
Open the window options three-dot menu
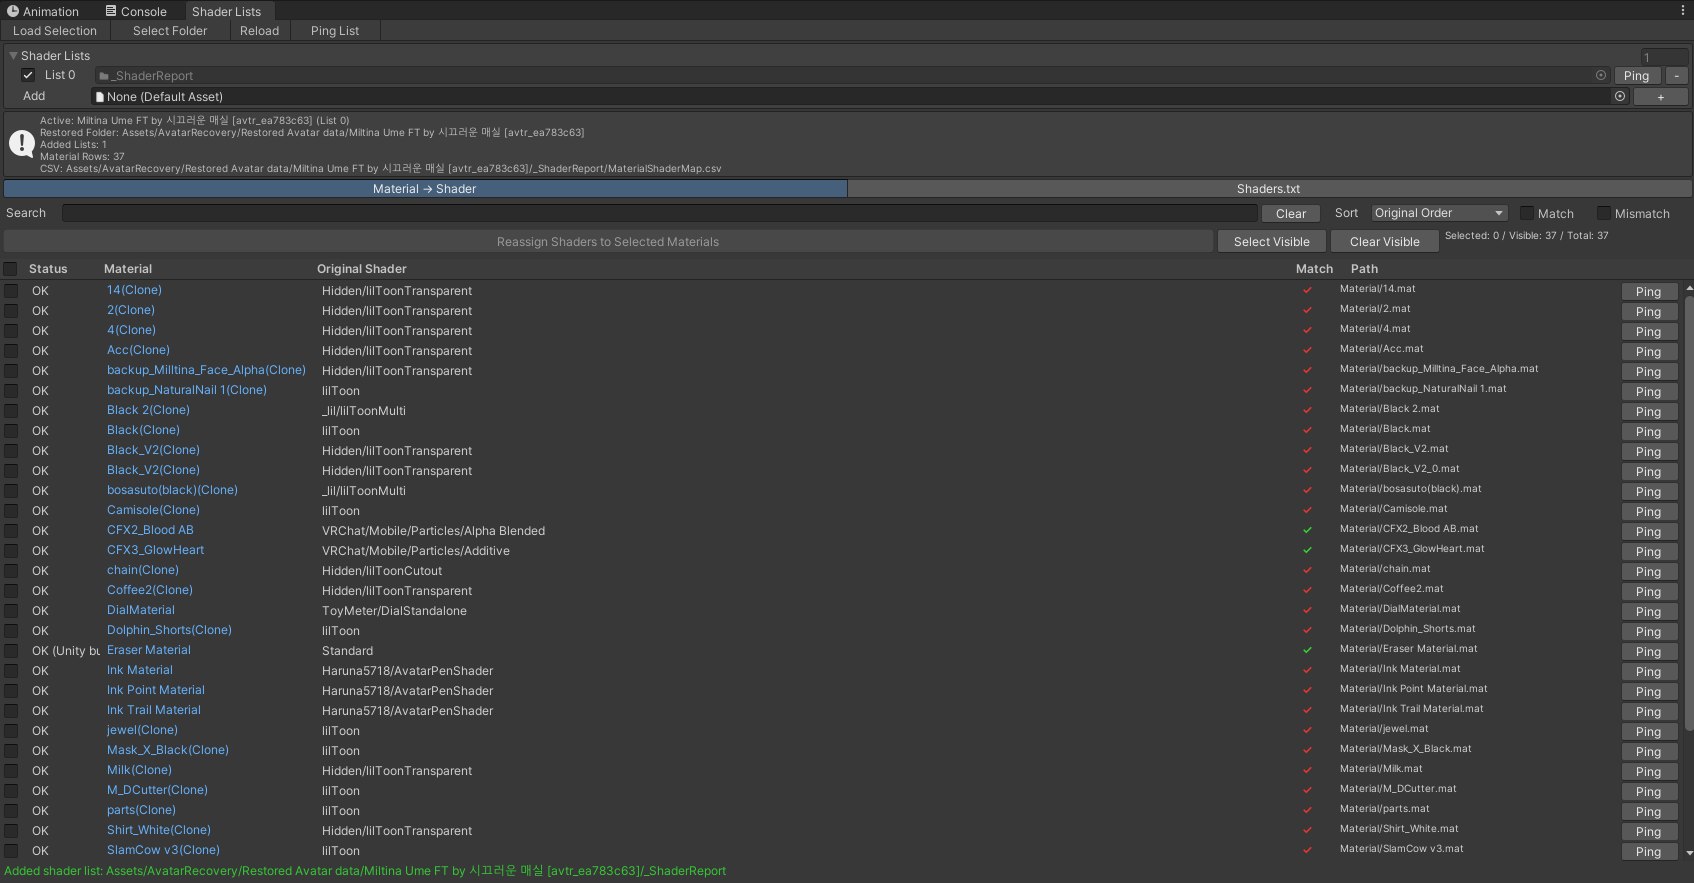point(1683,11)
